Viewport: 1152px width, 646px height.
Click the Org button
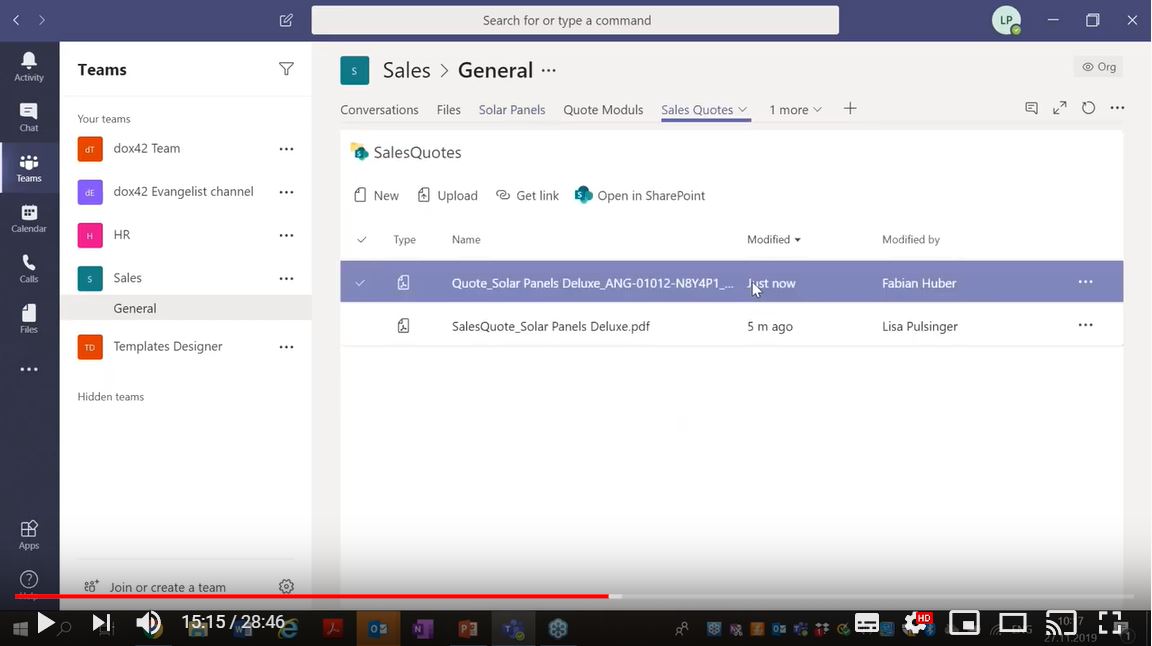click(1098, 67)
